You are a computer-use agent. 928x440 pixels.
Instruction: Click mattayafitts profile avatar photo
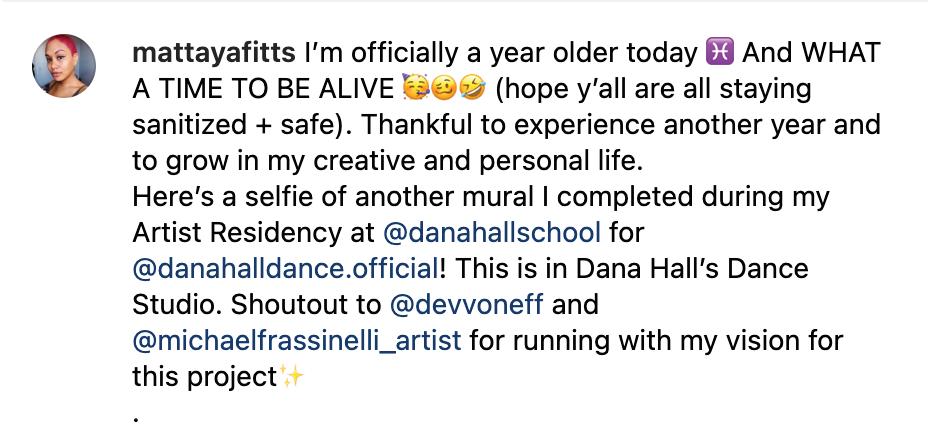(64, 65)
